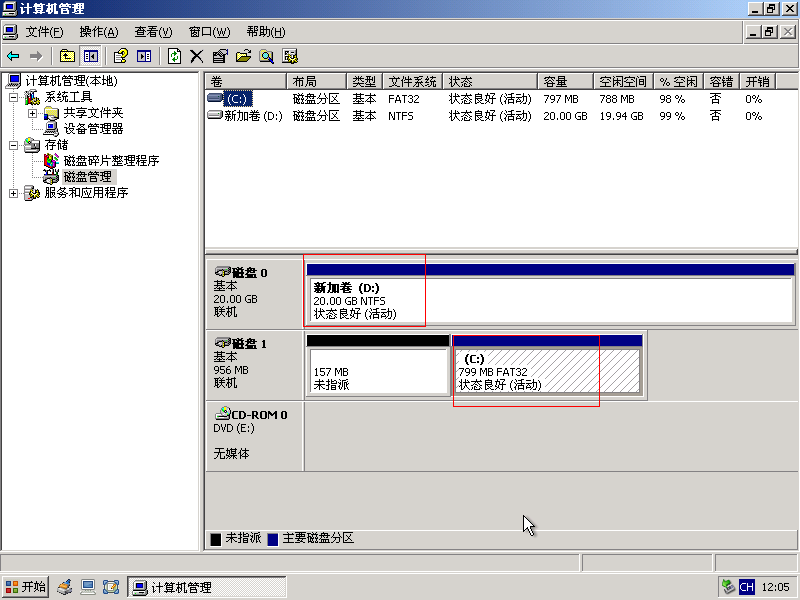Expand the 服务和应用程序 tree node
This screenshot has width=800, height=600.
(13, 193)
